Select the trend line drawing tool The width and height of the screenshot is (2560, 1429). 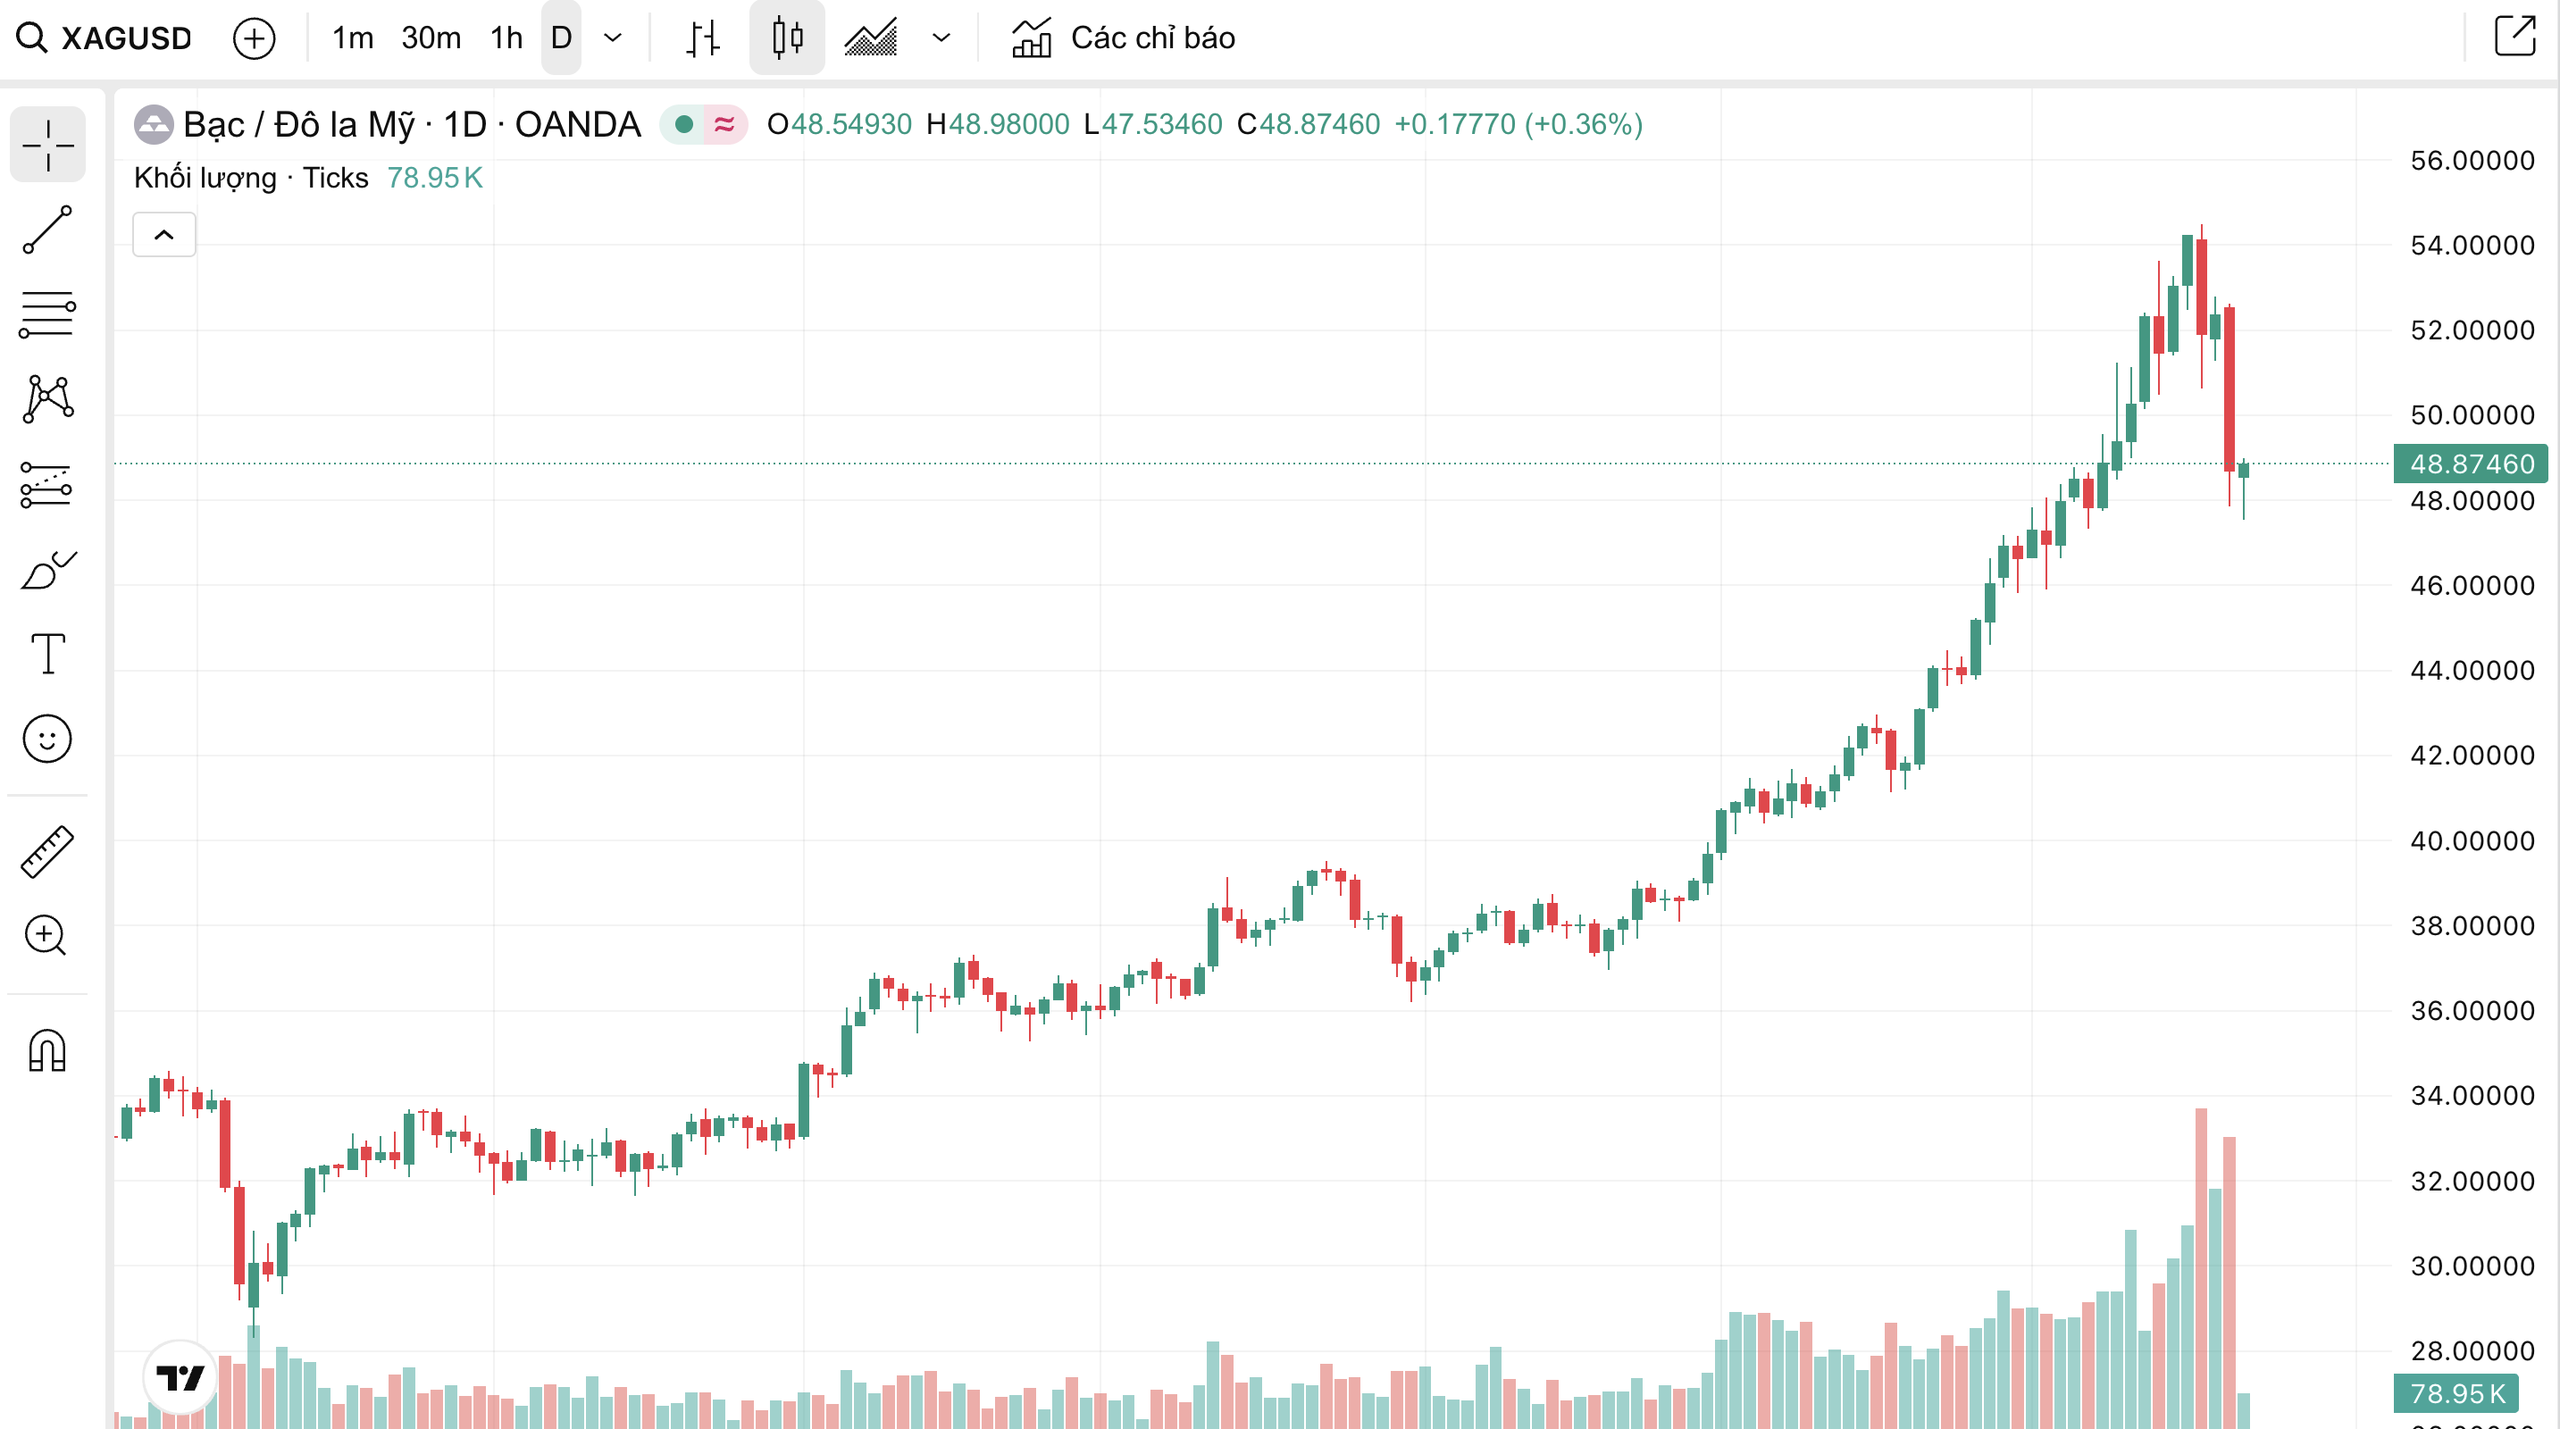click(x=47, y=230)
